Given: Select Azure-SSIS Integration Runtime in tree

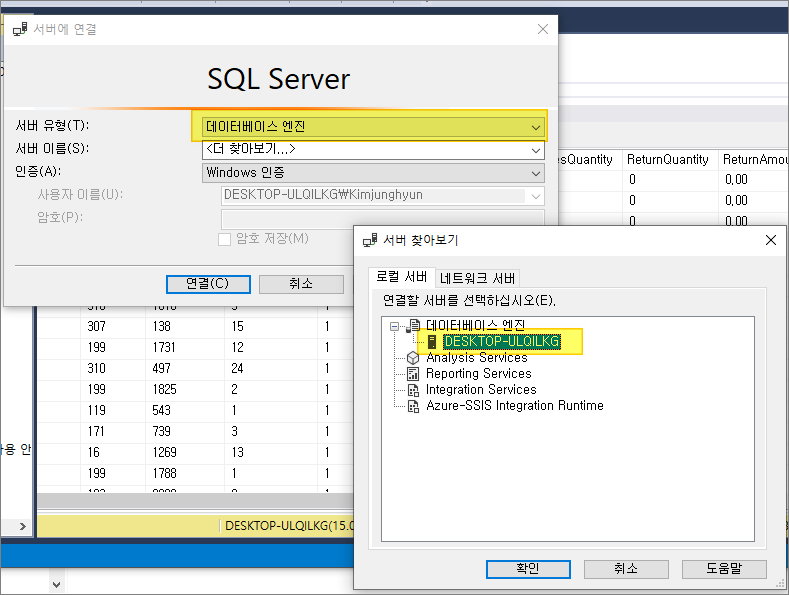Looking at the screenshot, I should (x=515, y=406).
